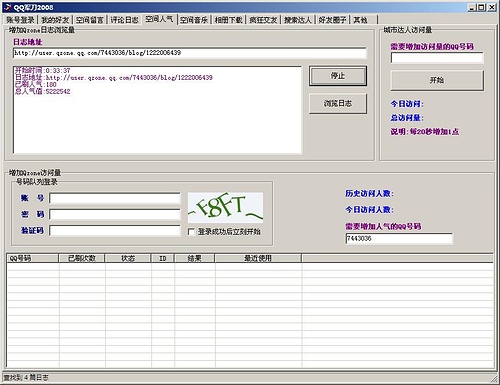
Task: Open the 搜索达人 tab
Action: click(x=298, y=20)
